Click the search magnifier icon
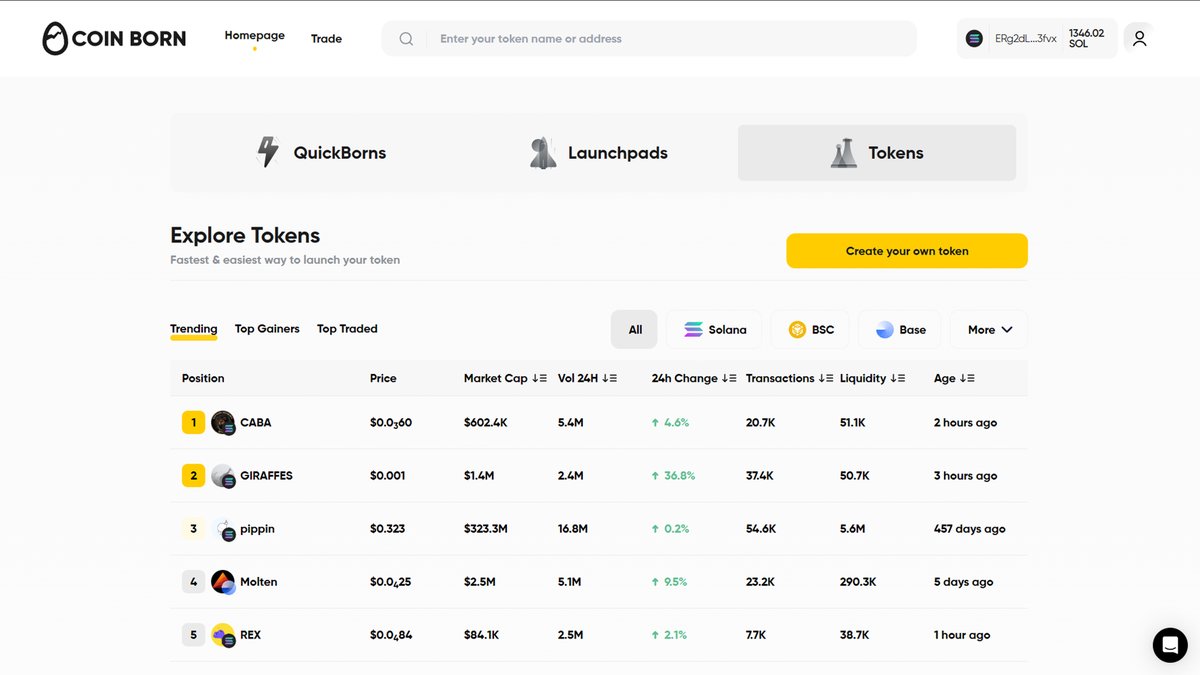 406,38
